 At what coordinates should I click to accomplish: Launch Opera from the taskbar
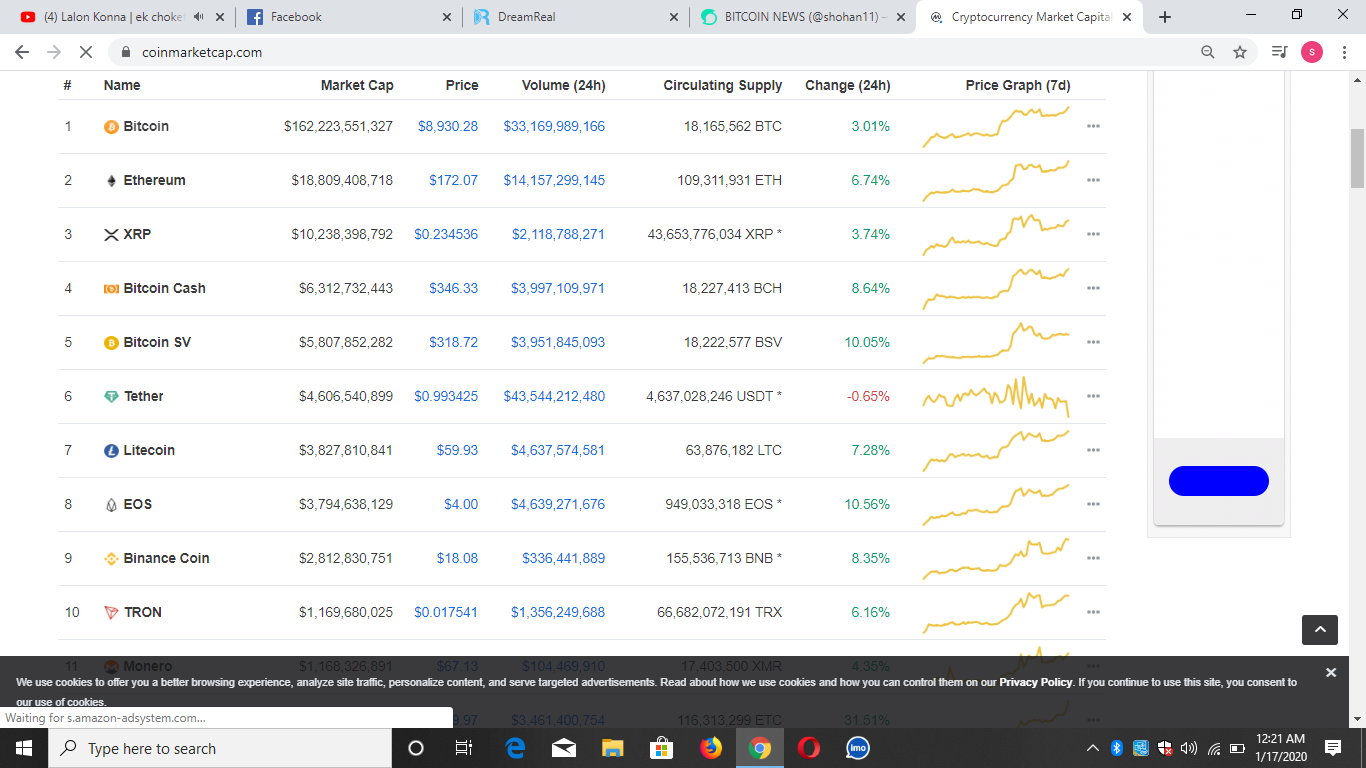809,748
